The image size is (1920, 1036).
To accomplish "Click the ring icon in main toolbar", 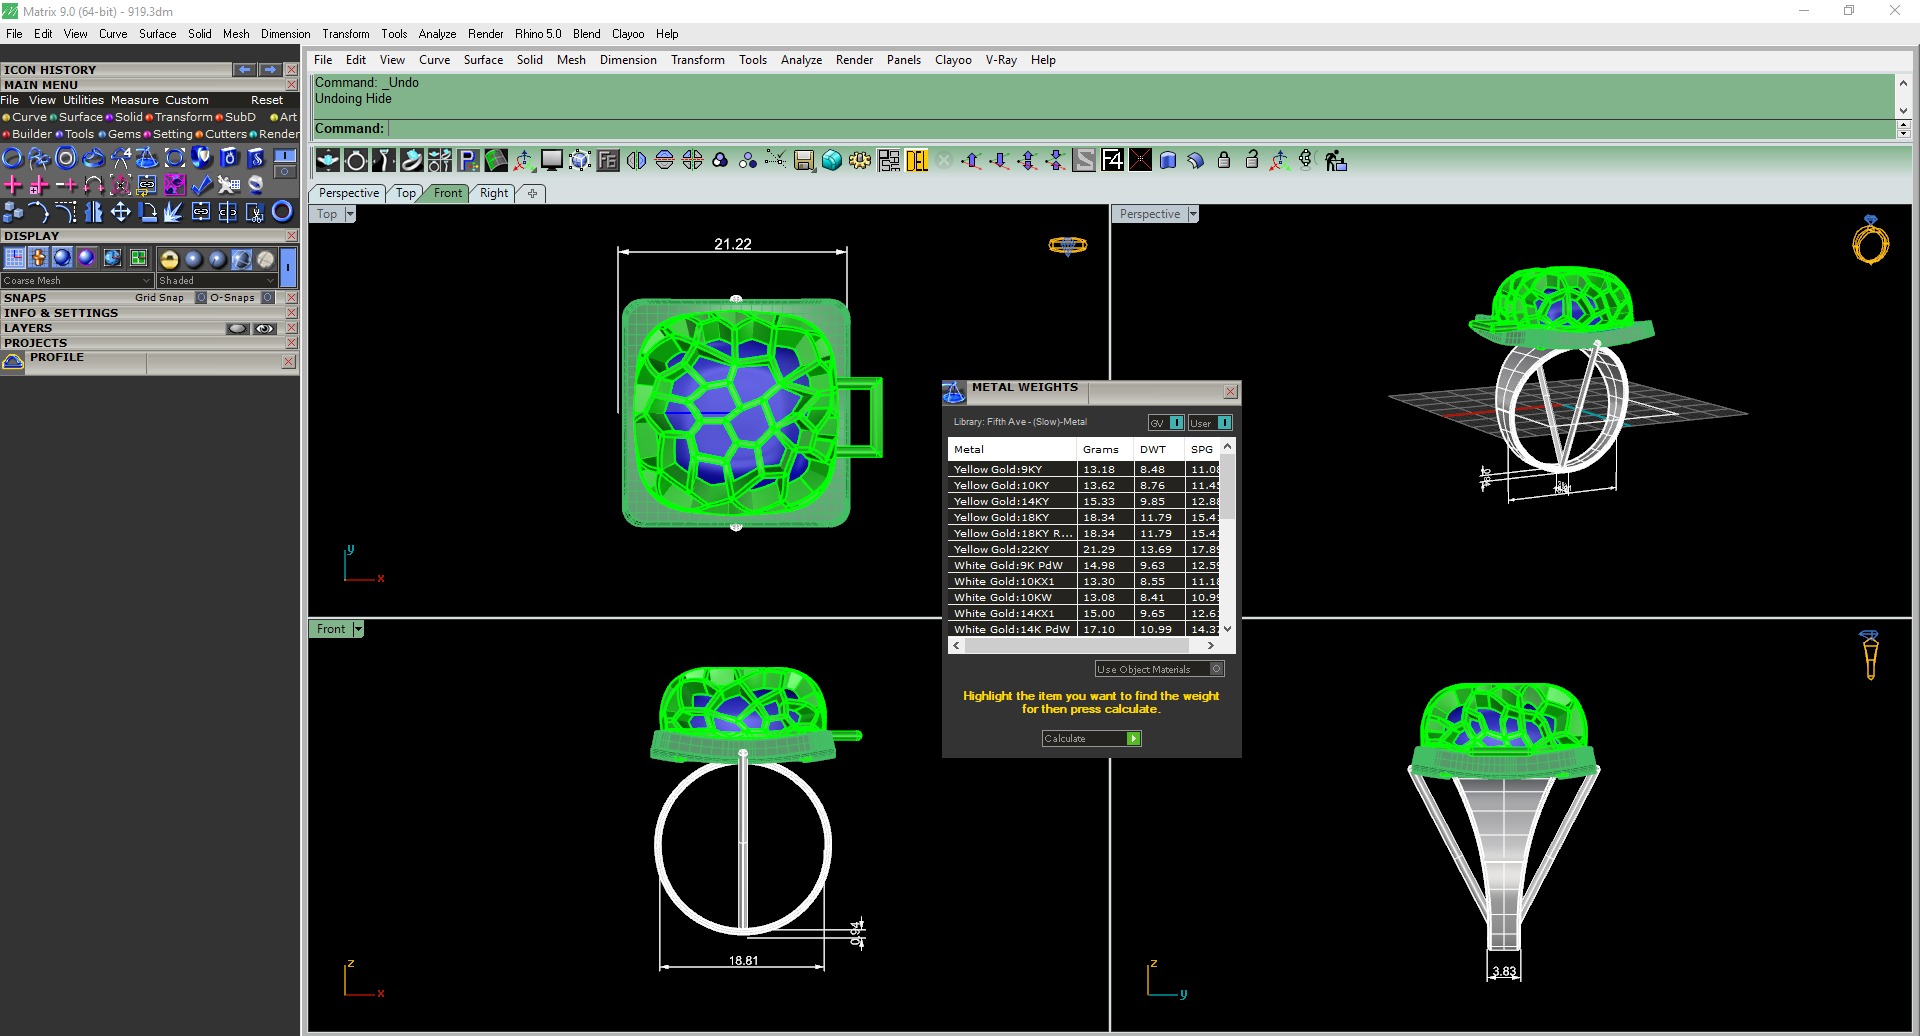I will point(356,160).
